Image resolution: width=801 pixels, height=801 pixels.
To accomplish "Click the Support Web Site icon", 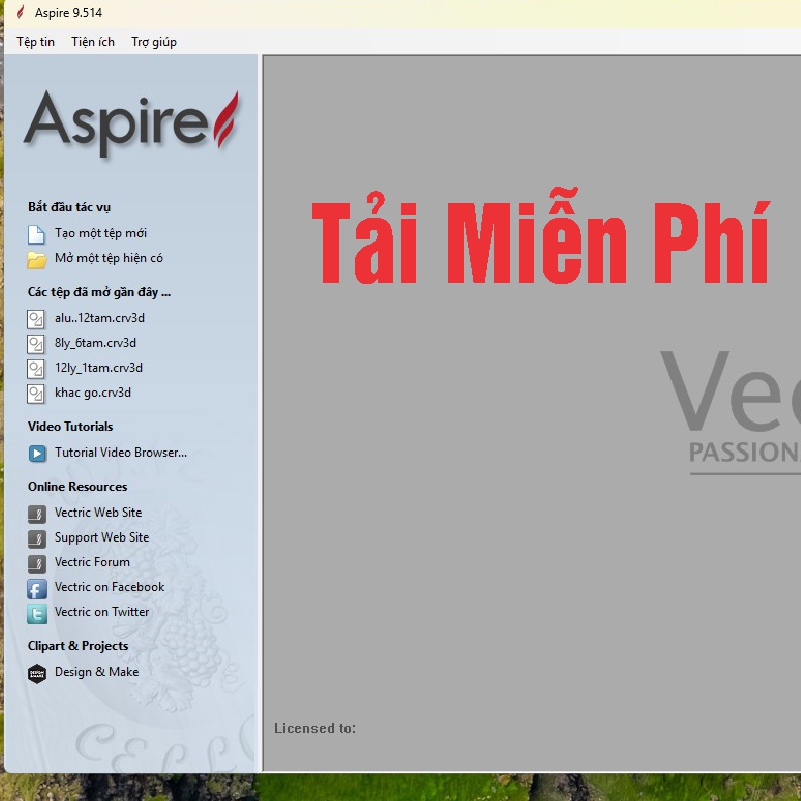I will [x=36, y=537].
